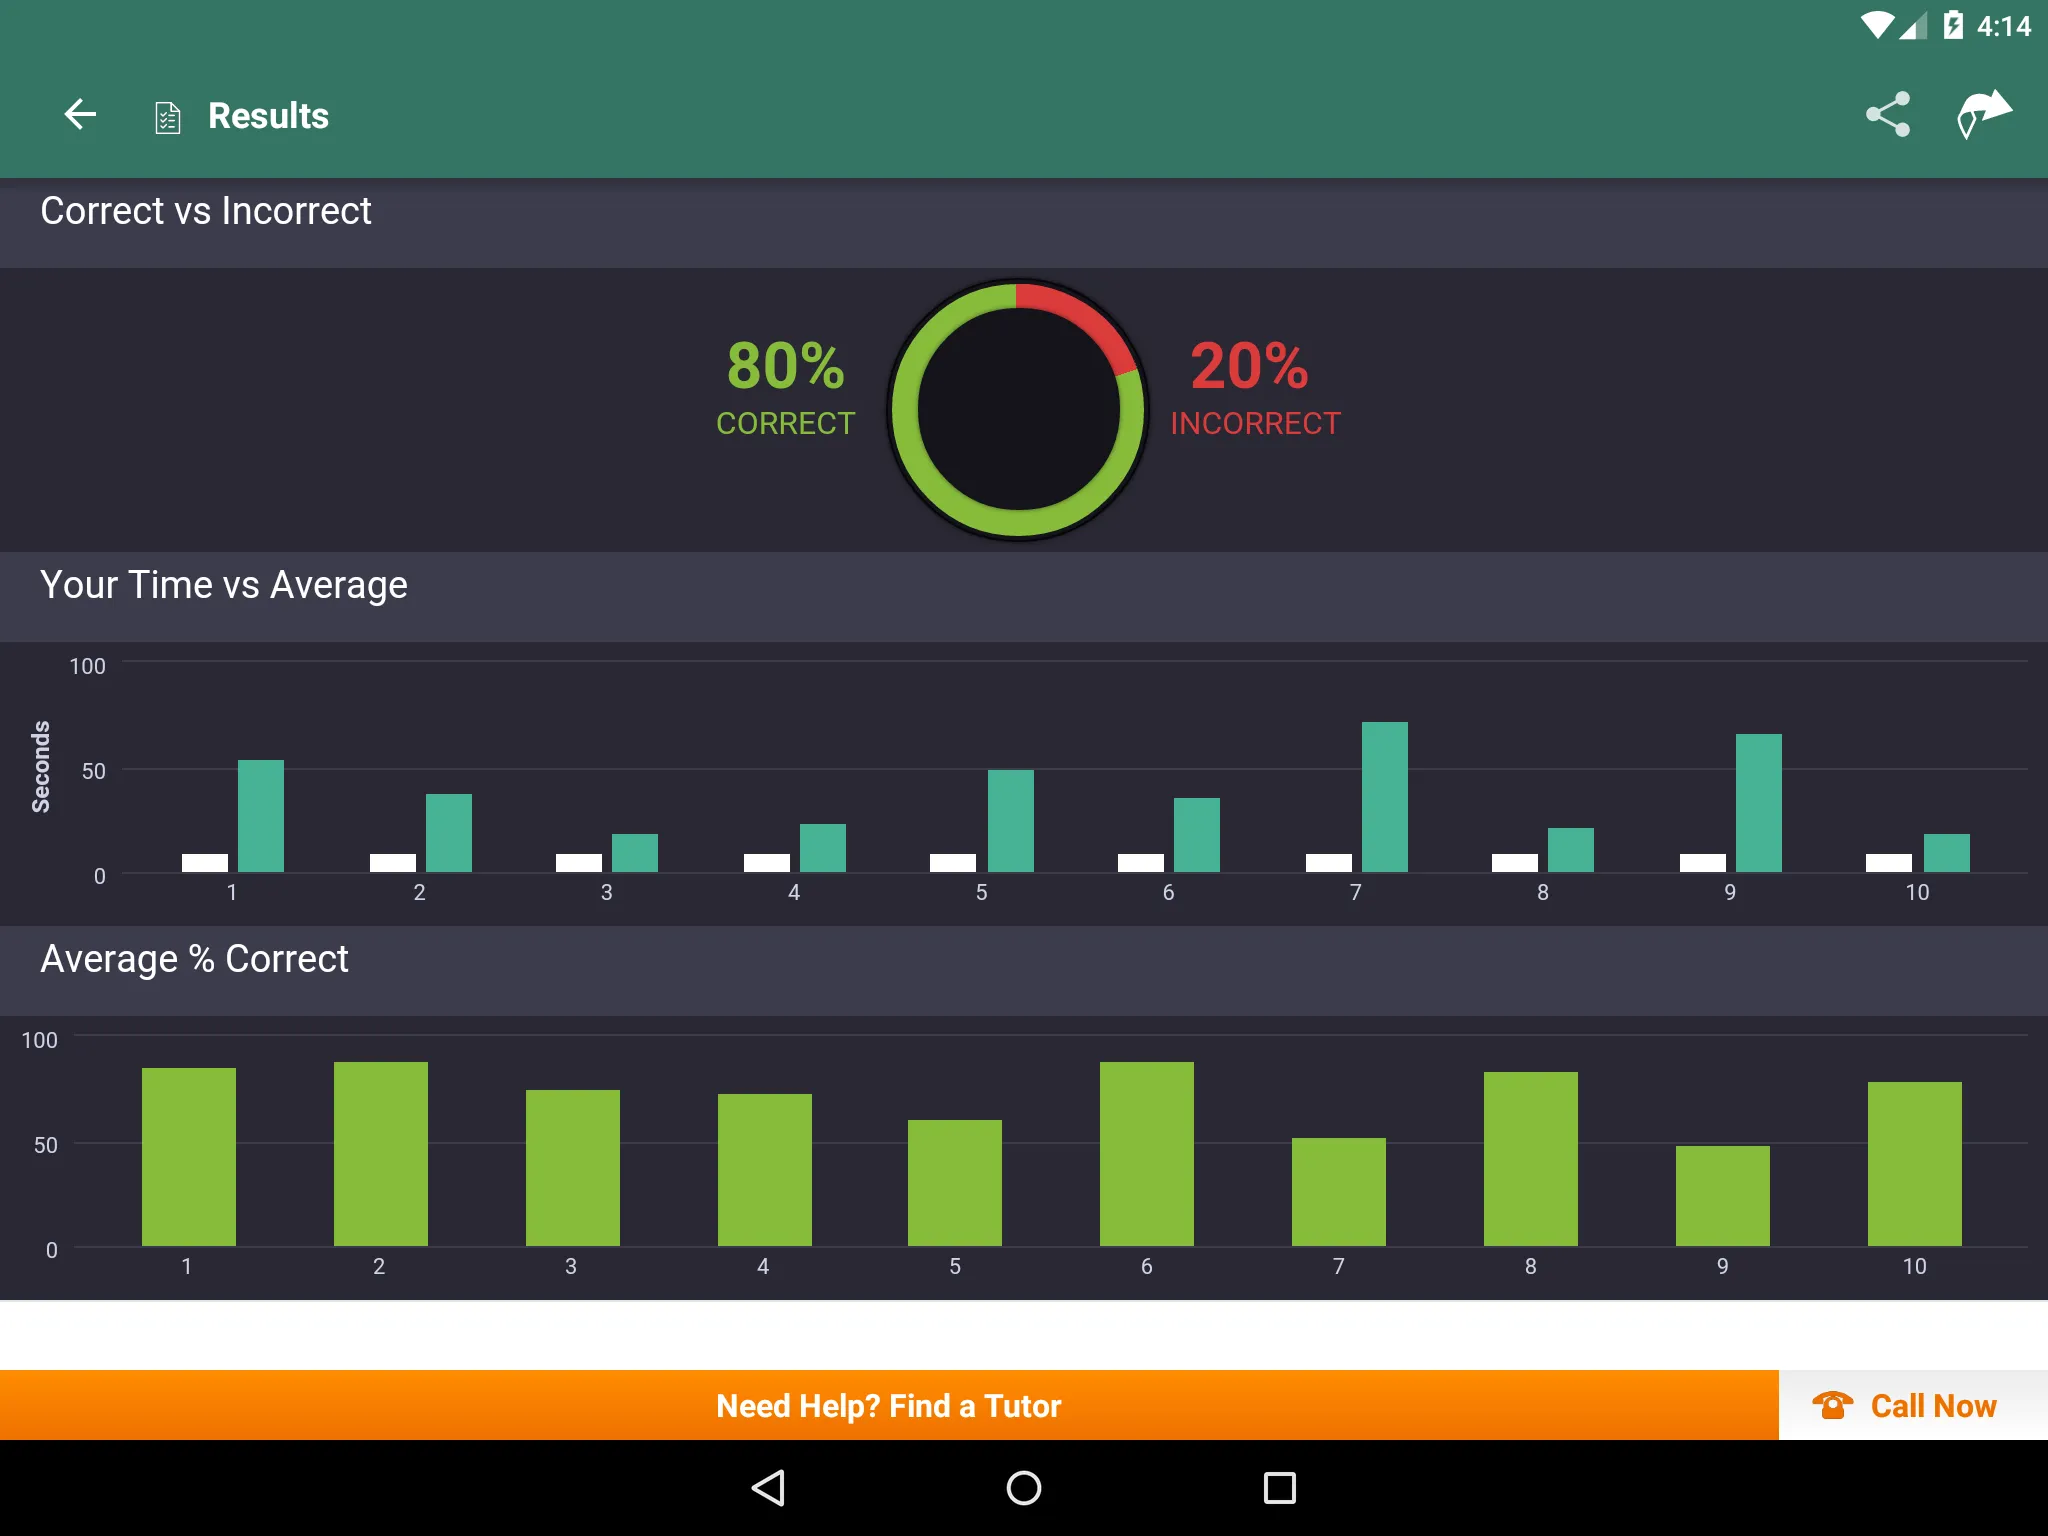Screen dimensions: 2048x1536
Task: Tap the average correct bar for question 2
Action: [380, 1154]
